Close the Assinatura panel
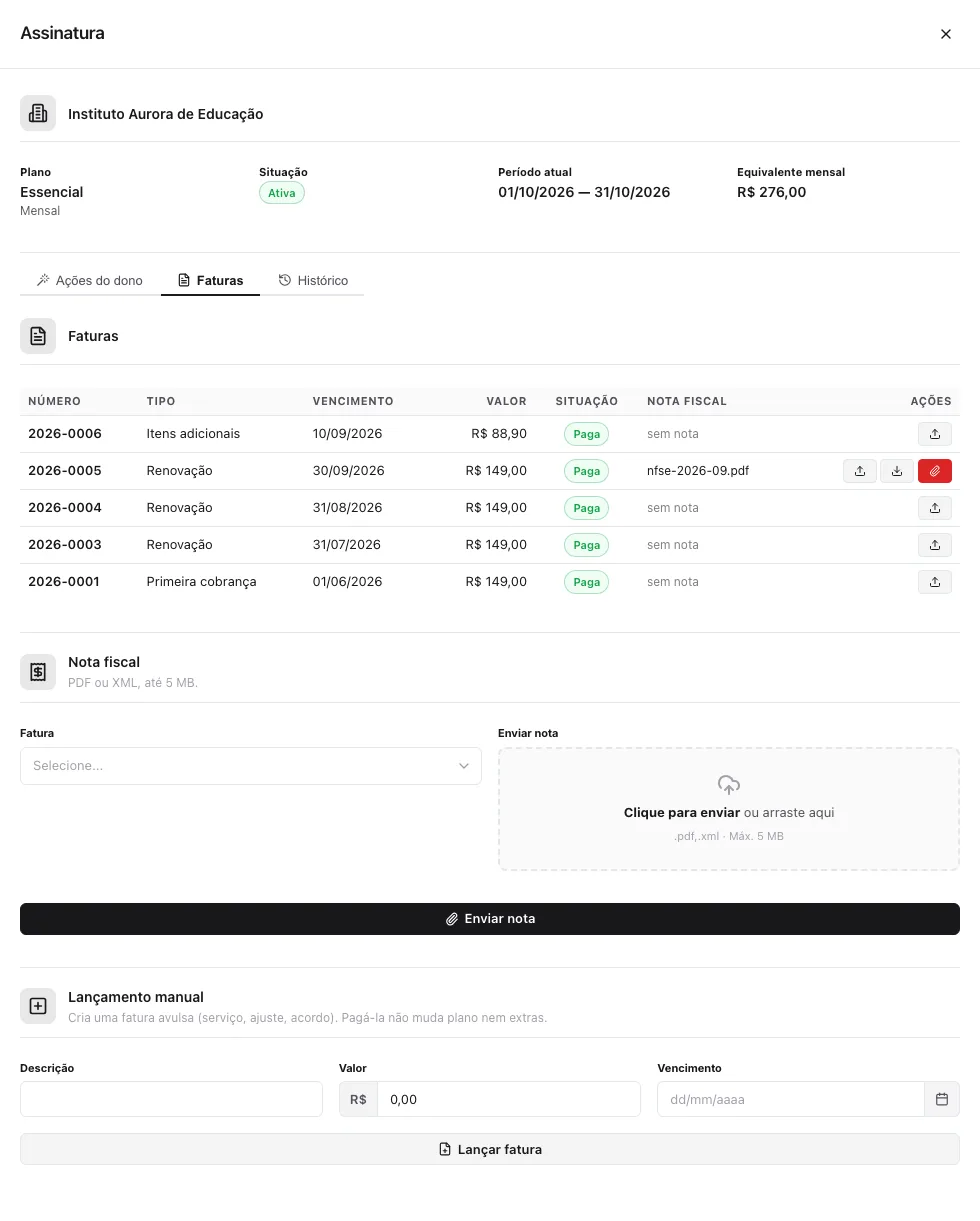 click(x=946, y=34)
